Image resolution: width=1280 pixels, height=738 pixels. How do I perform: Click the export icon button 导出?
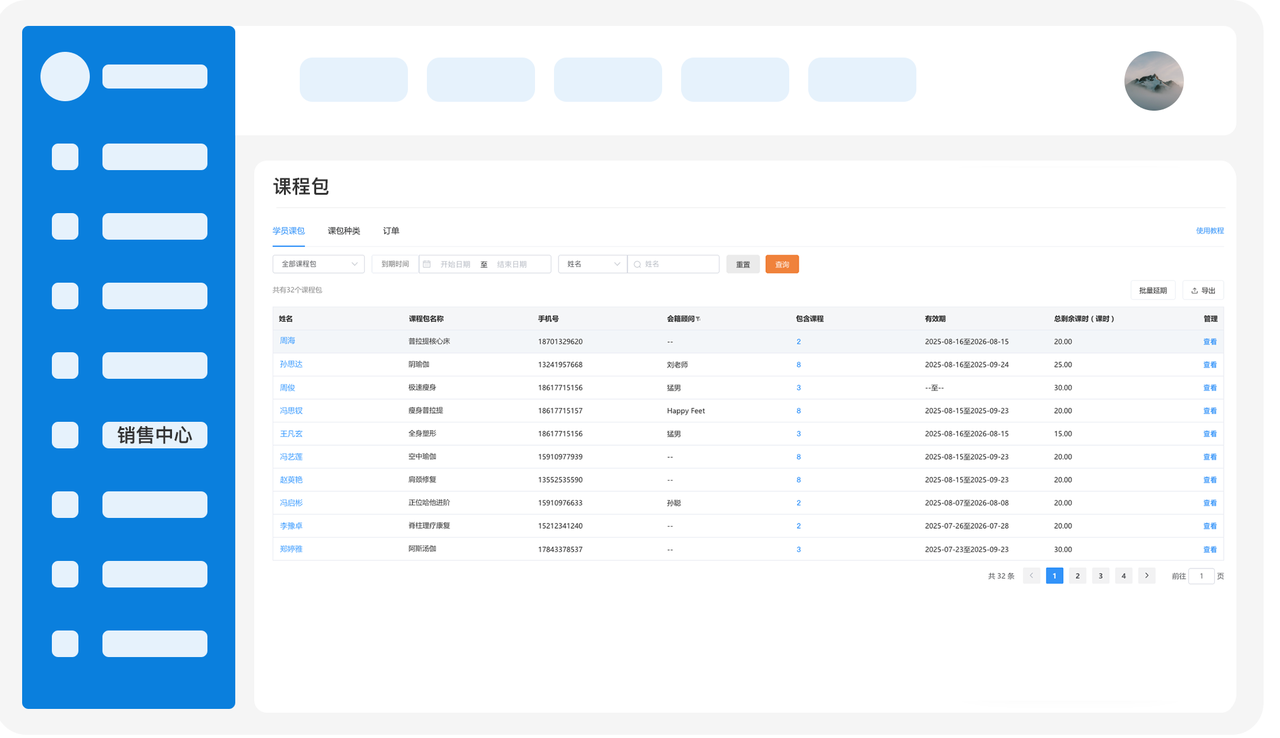point(1202,291)
